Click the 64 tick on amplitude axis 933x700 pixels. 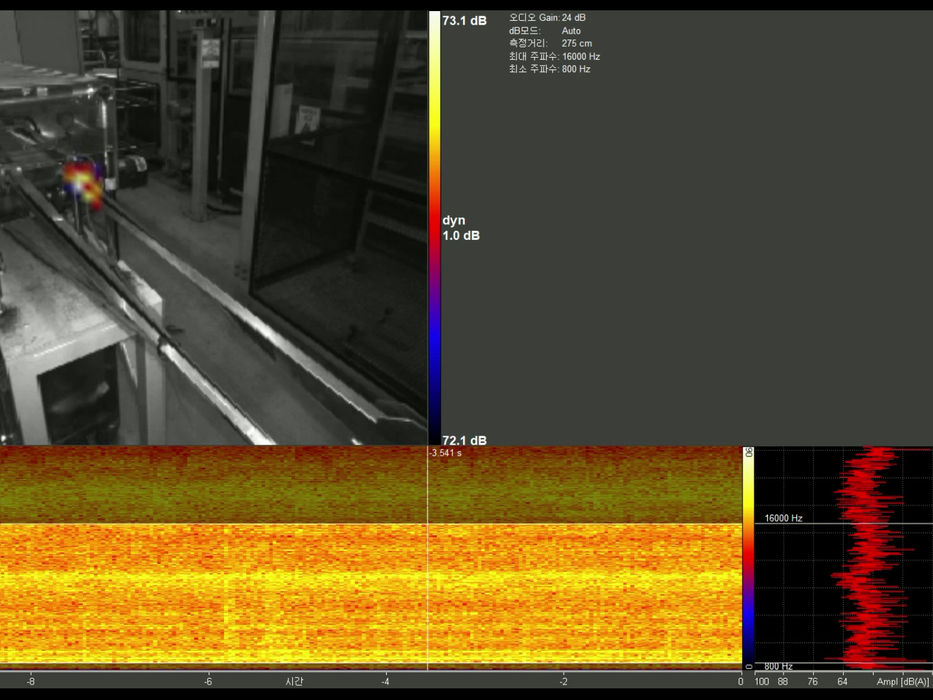[x=843, y=682]
